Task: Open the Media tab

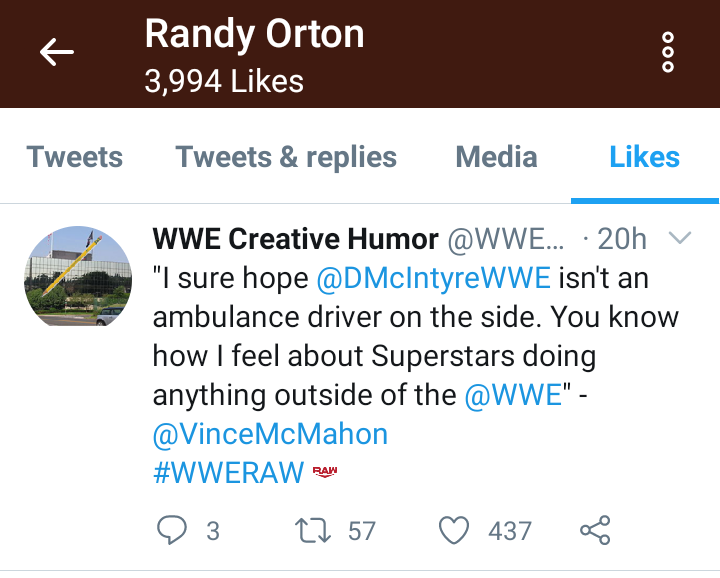Action: [x=496, y=157]
